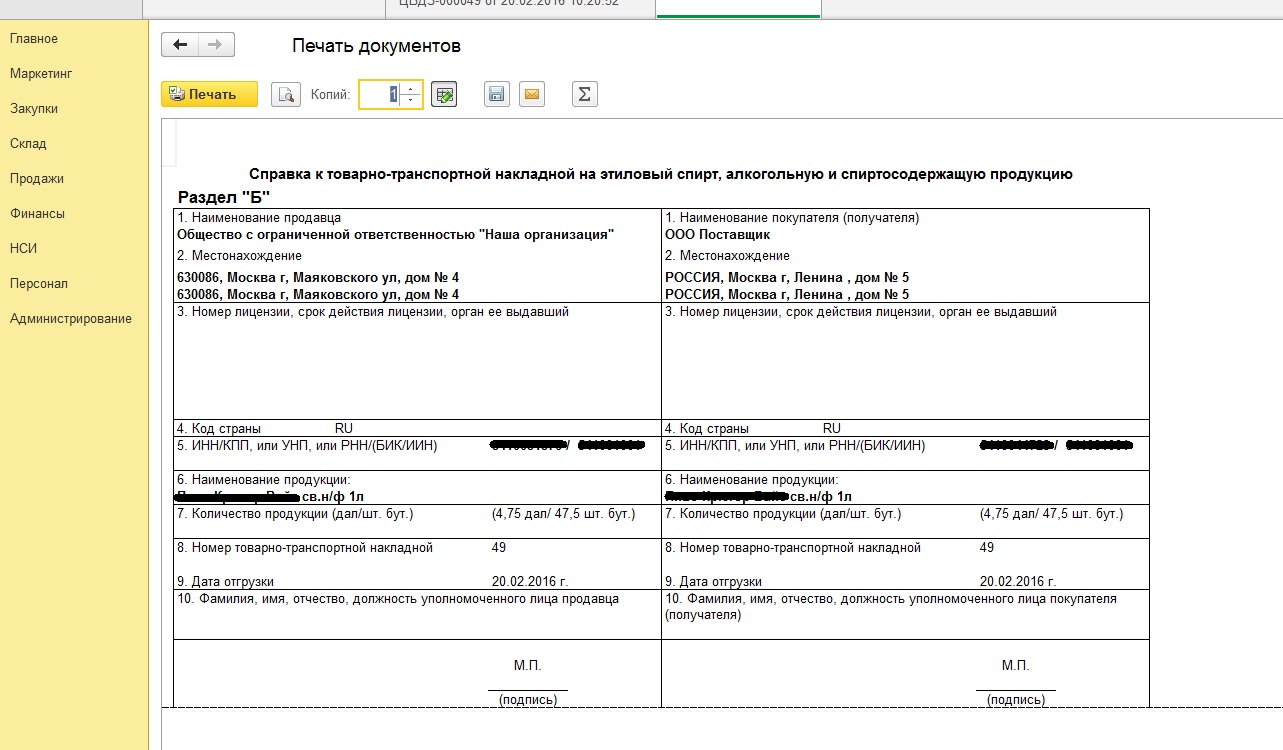The height and width of the screenshot is (750, 1283).
Task: Open the Склад section
Action: pyautogui.click(x=28, y=144)
